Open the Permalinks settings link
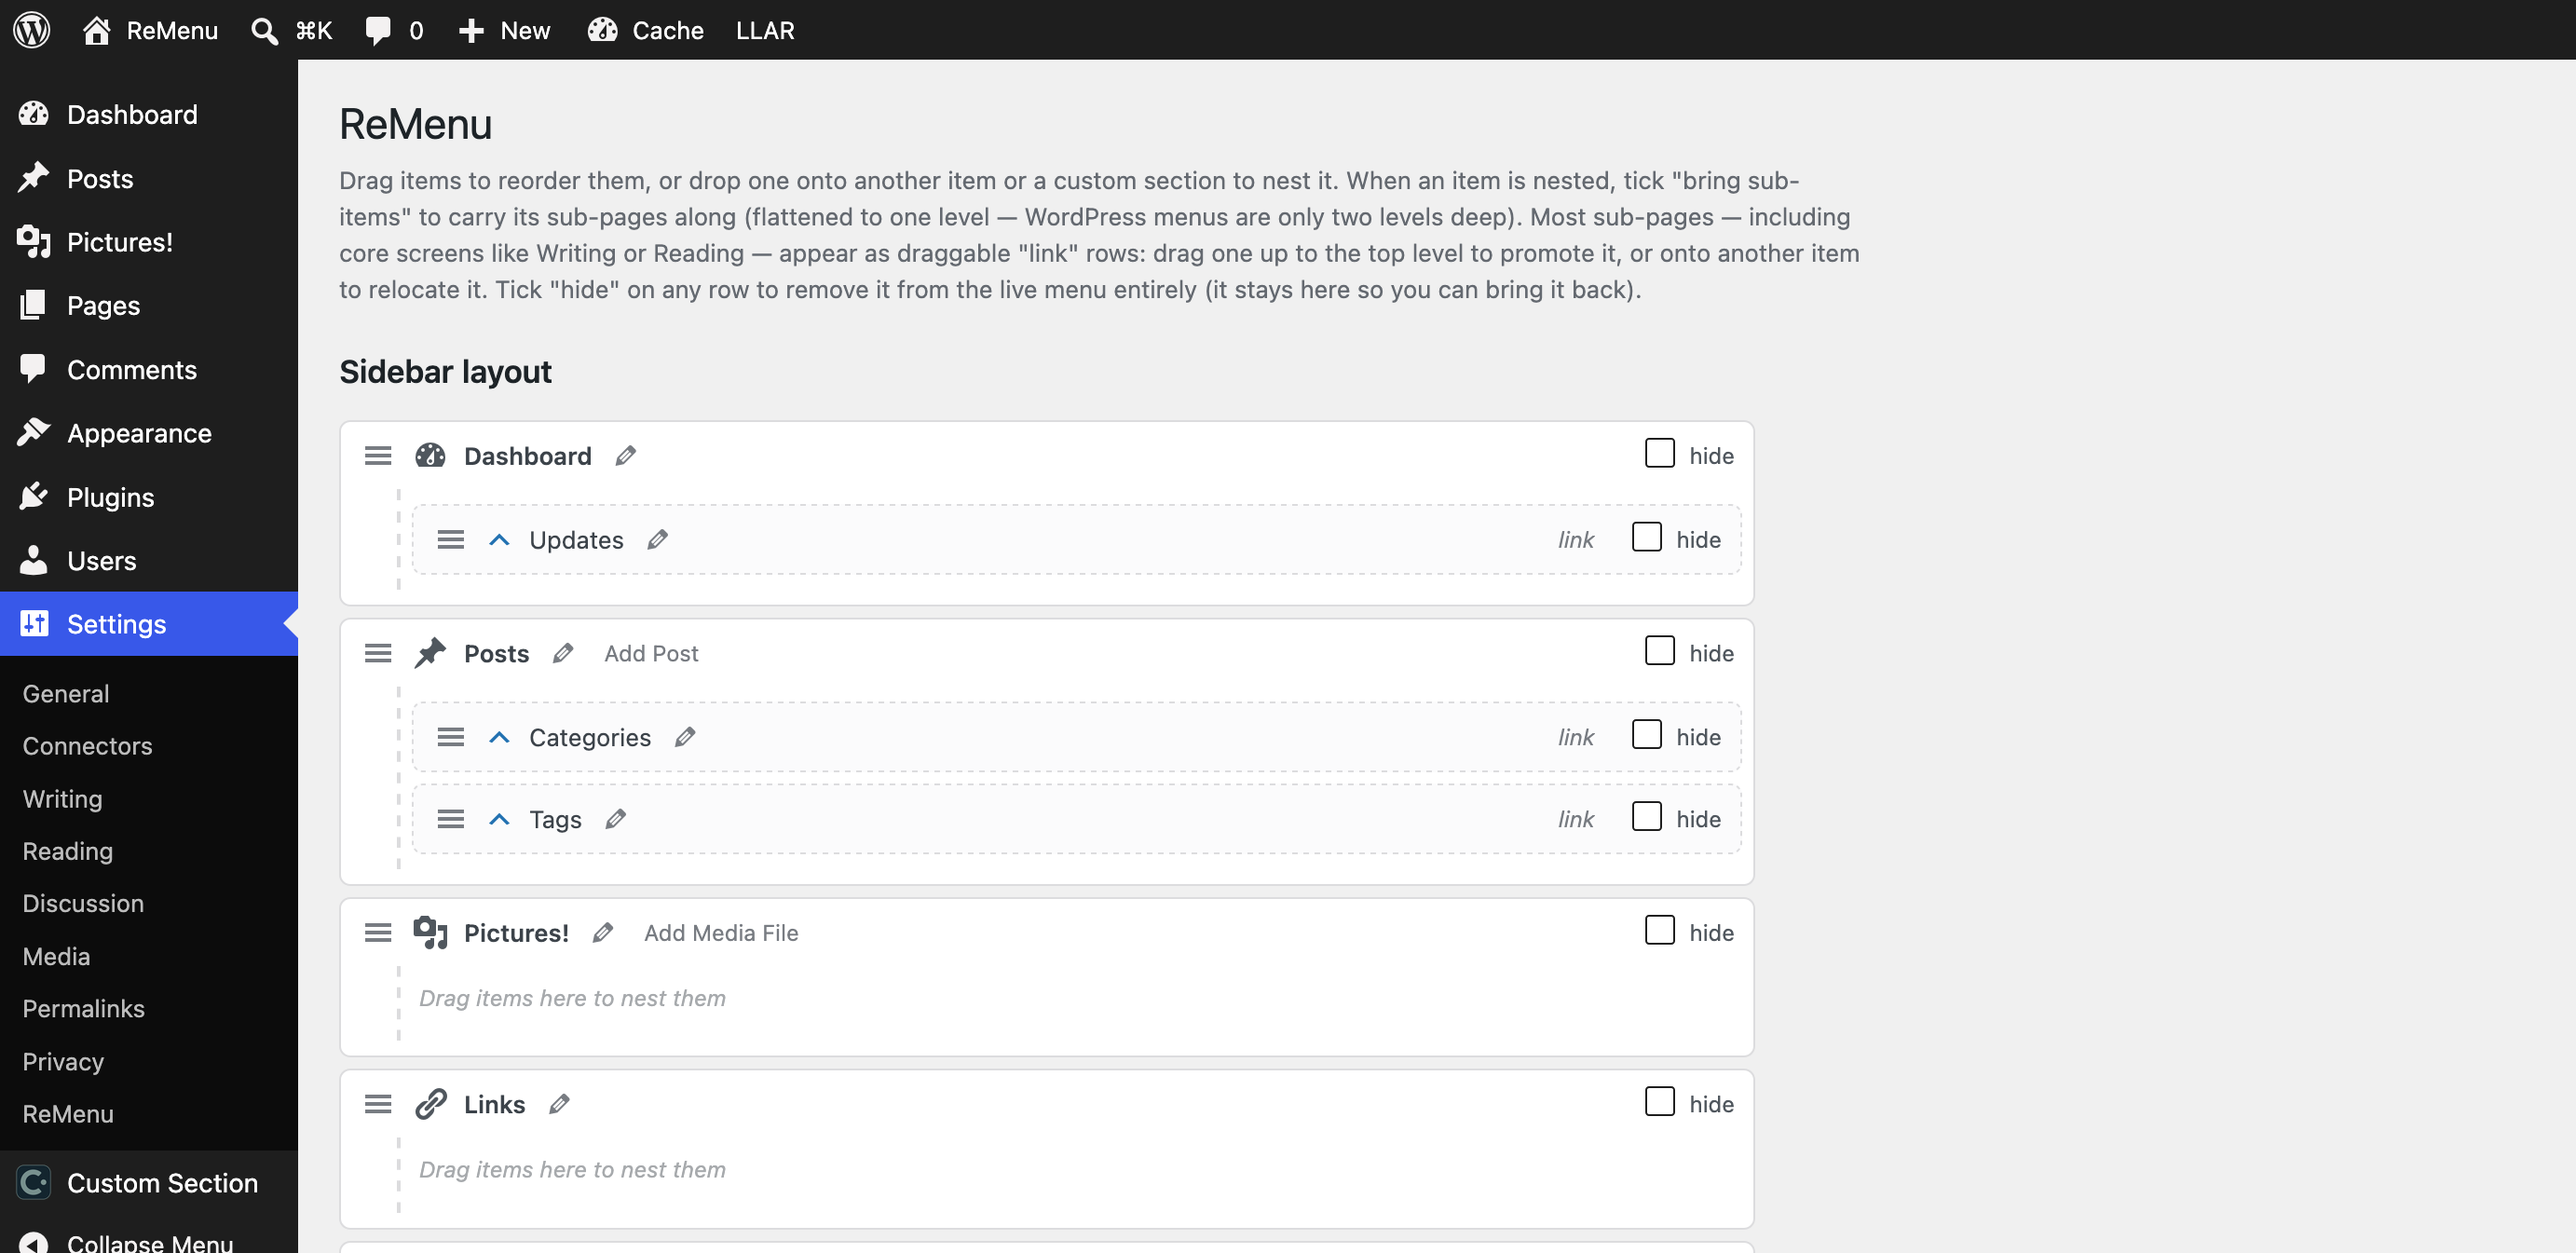 pyautogui.click(x=84, y=1009)
